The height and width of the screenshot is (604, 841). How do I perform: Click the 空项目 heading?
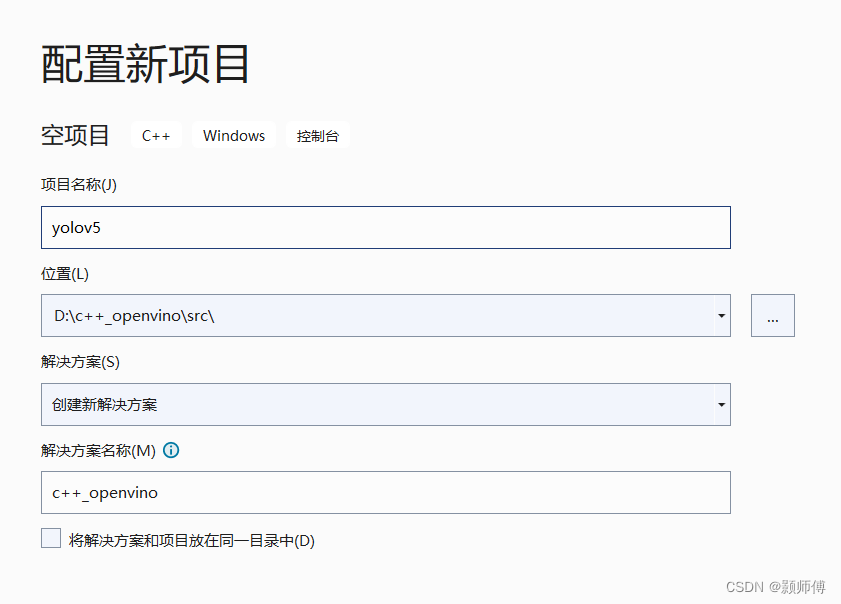75,135
